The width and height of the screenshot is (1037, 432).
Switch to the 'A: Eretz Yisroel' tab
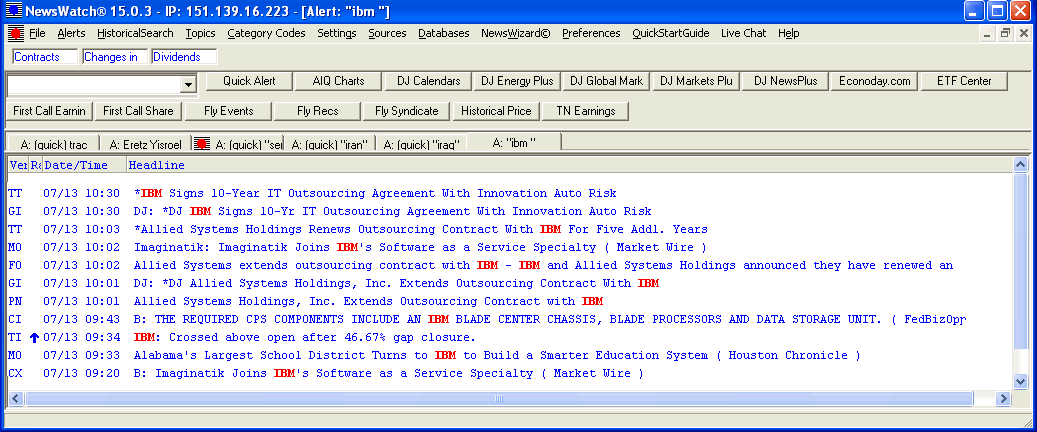point(146,144)
